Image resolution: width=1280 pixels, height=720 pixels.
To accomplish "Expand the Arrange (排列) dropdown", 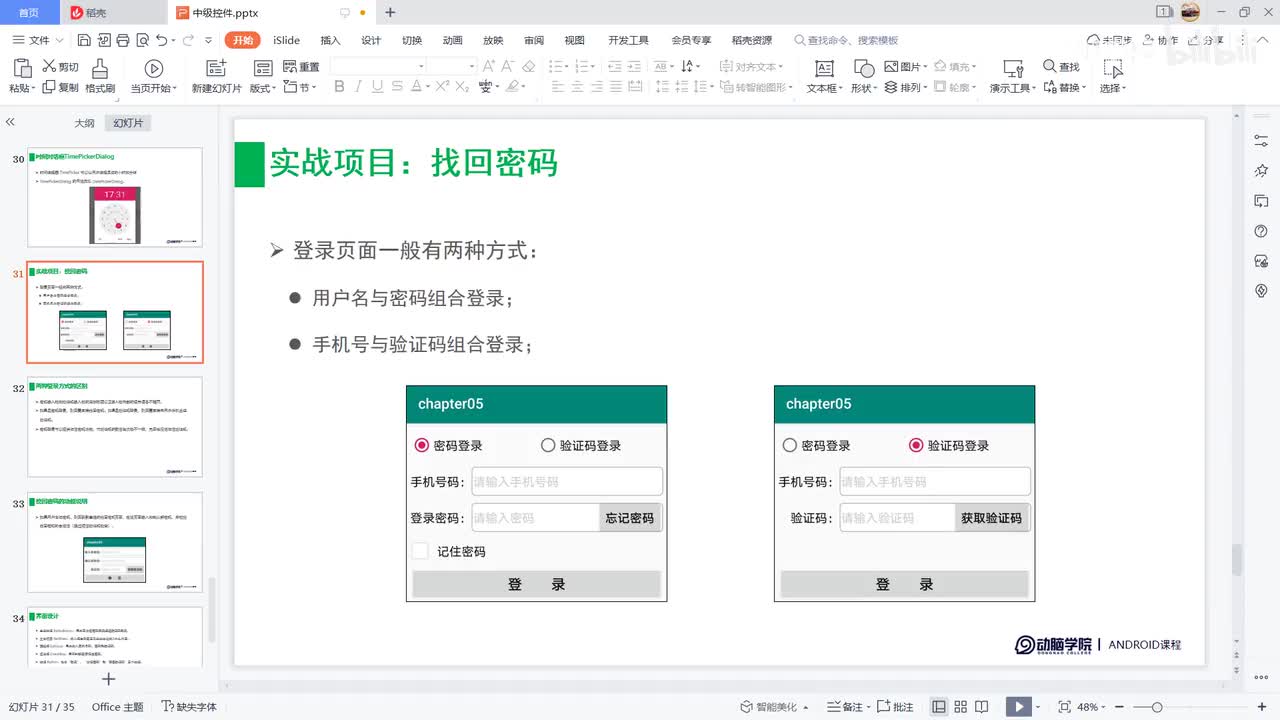I will click(x=905, y=88).
